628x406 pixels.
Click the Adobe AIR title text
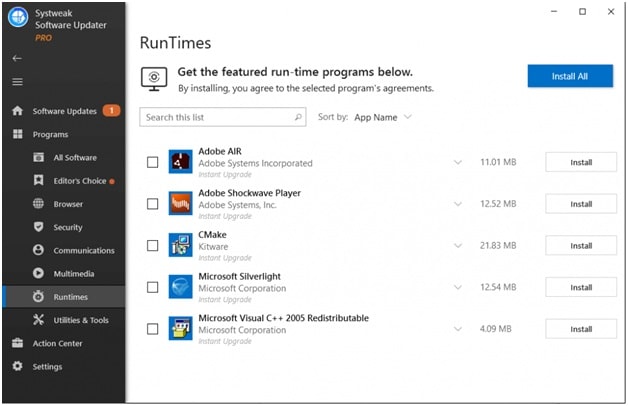coord(220,151)
